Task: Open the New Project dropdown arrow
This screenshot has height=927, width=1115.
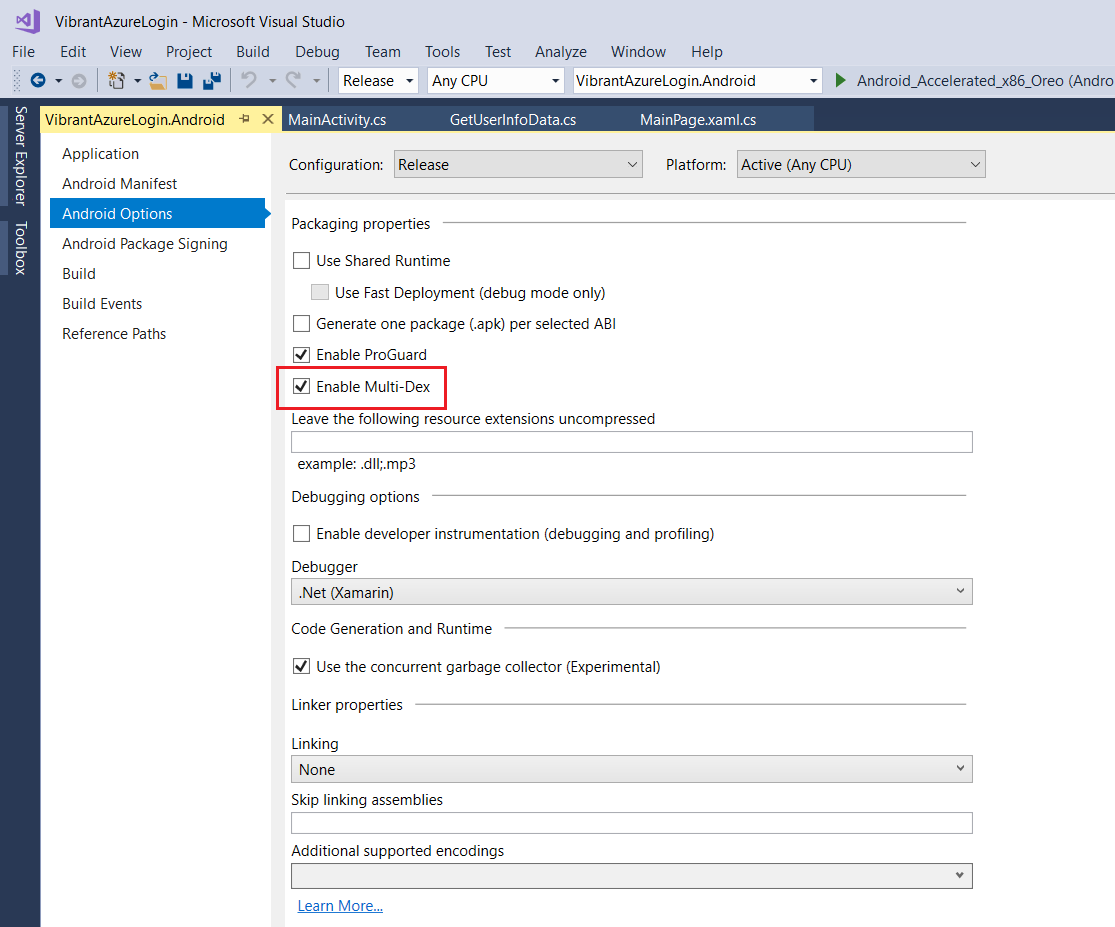Action: coord(137,81)
